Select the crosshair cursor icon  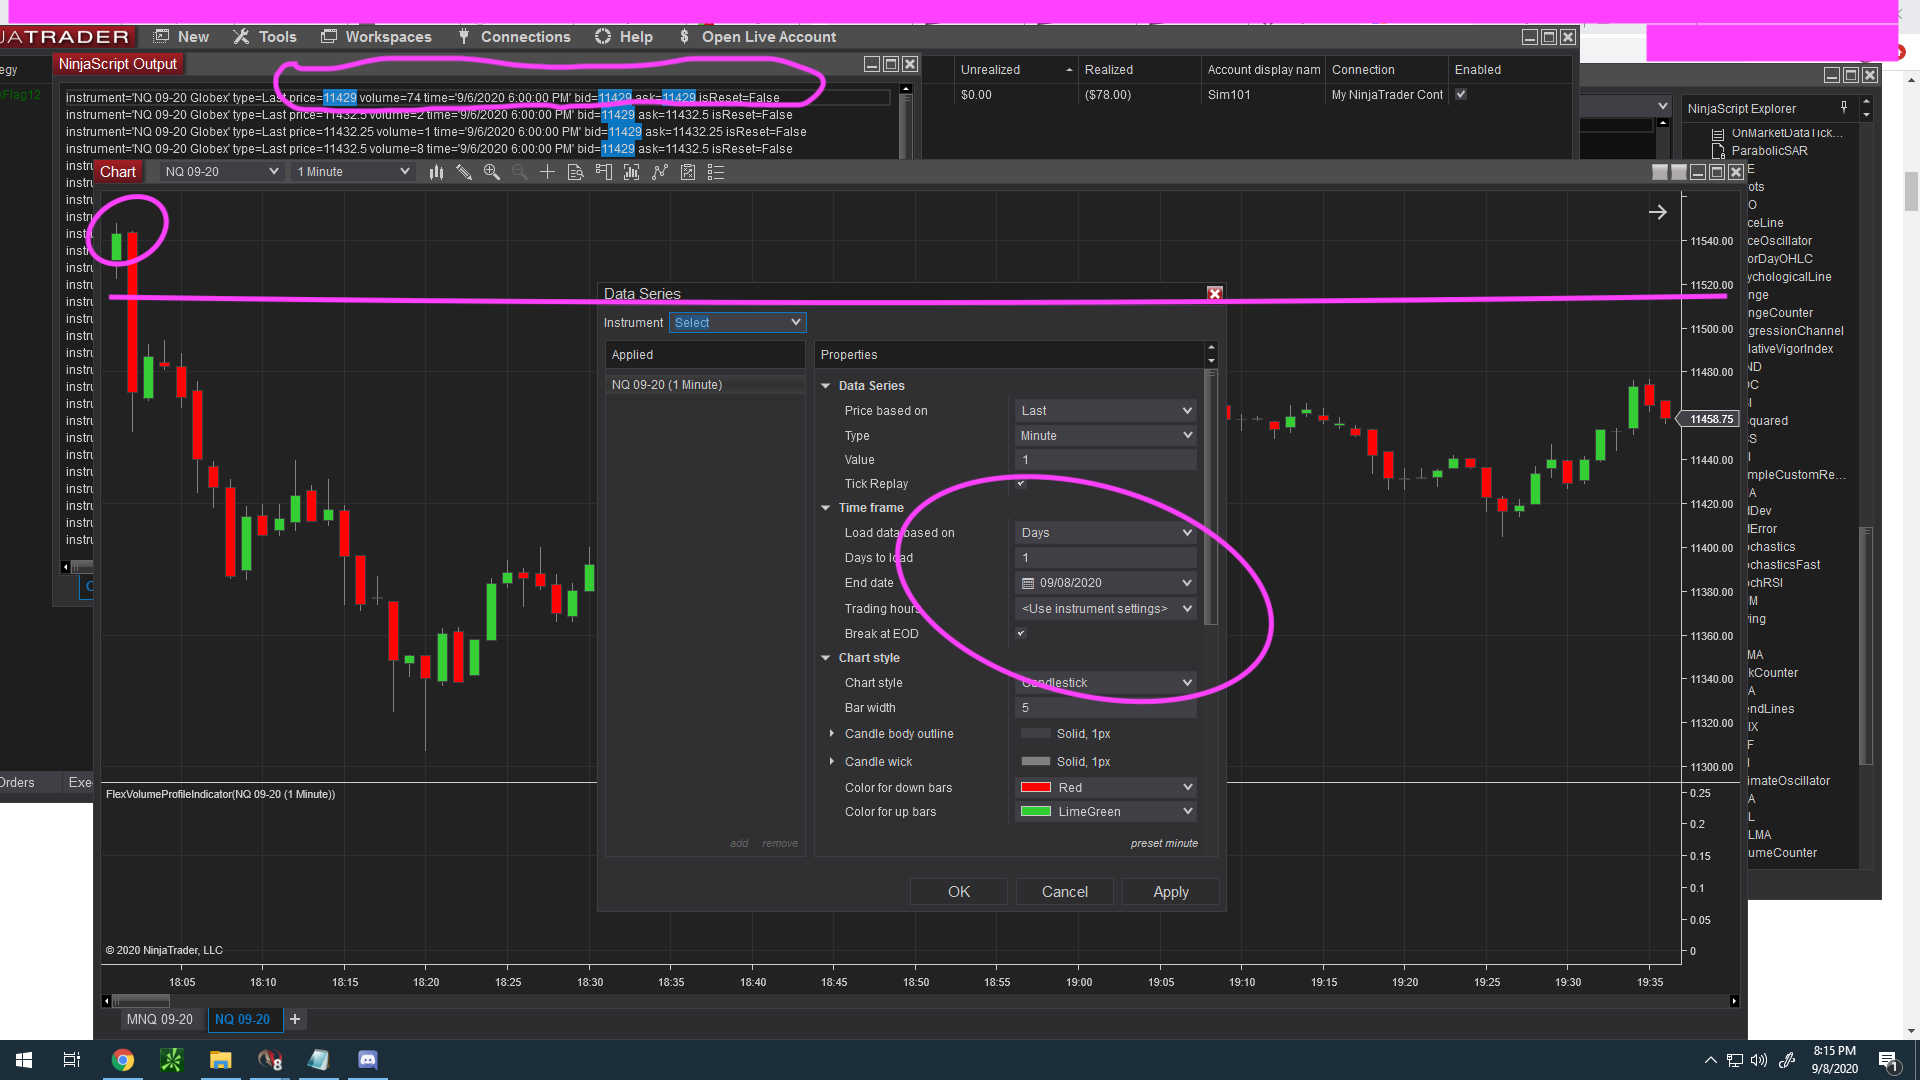click(547, 172)
